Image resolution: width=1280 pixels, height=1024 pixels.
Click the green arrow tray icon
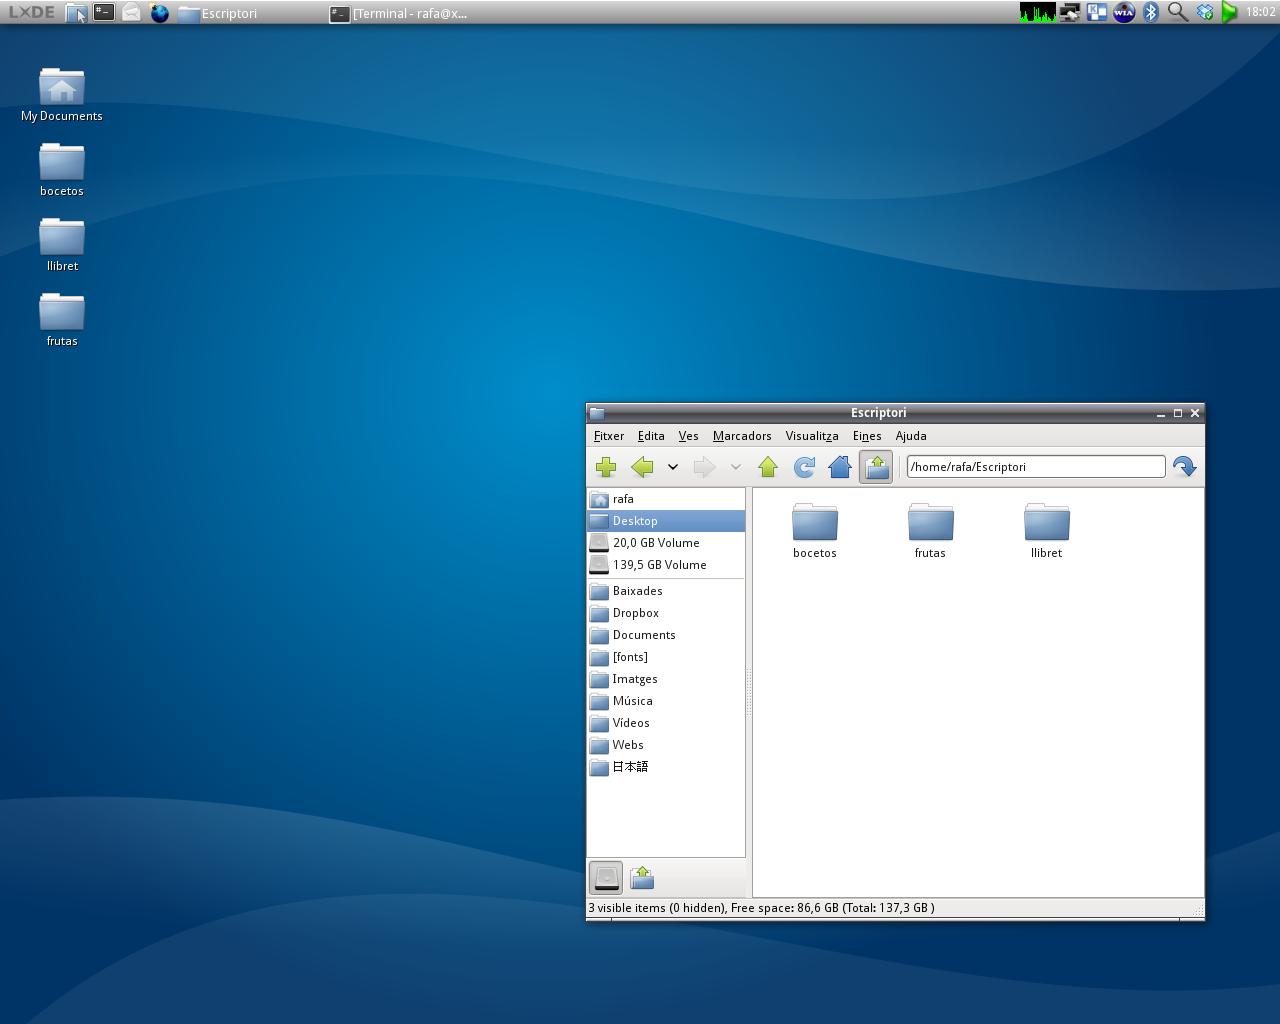tap(1230, 13)
